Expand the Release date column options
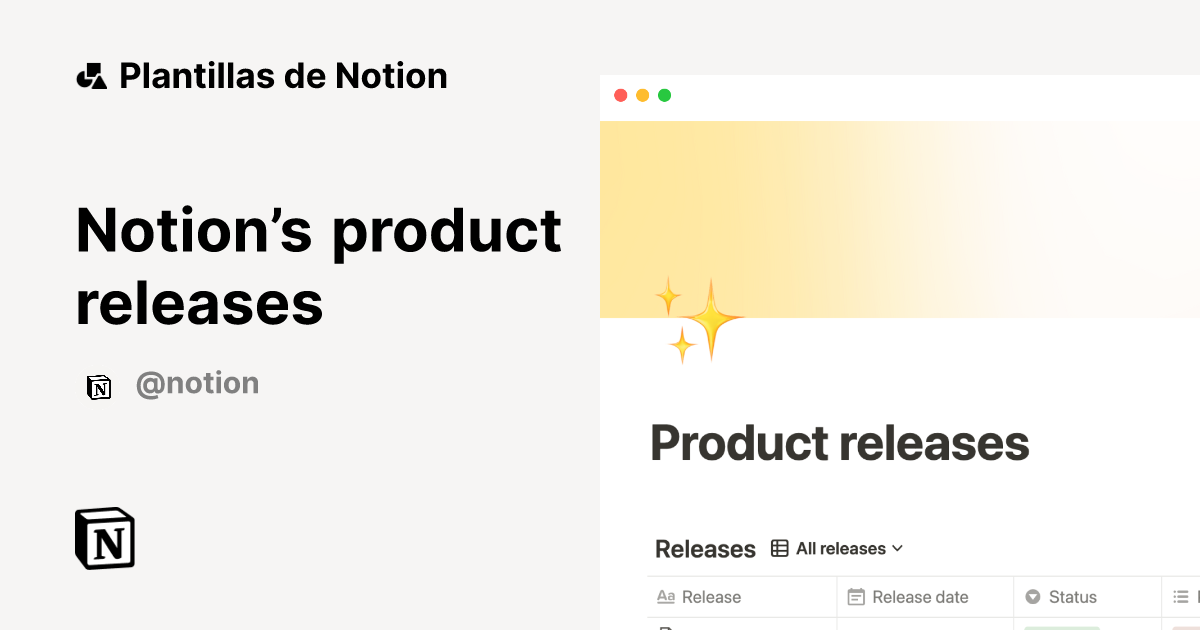 [920, 596]
